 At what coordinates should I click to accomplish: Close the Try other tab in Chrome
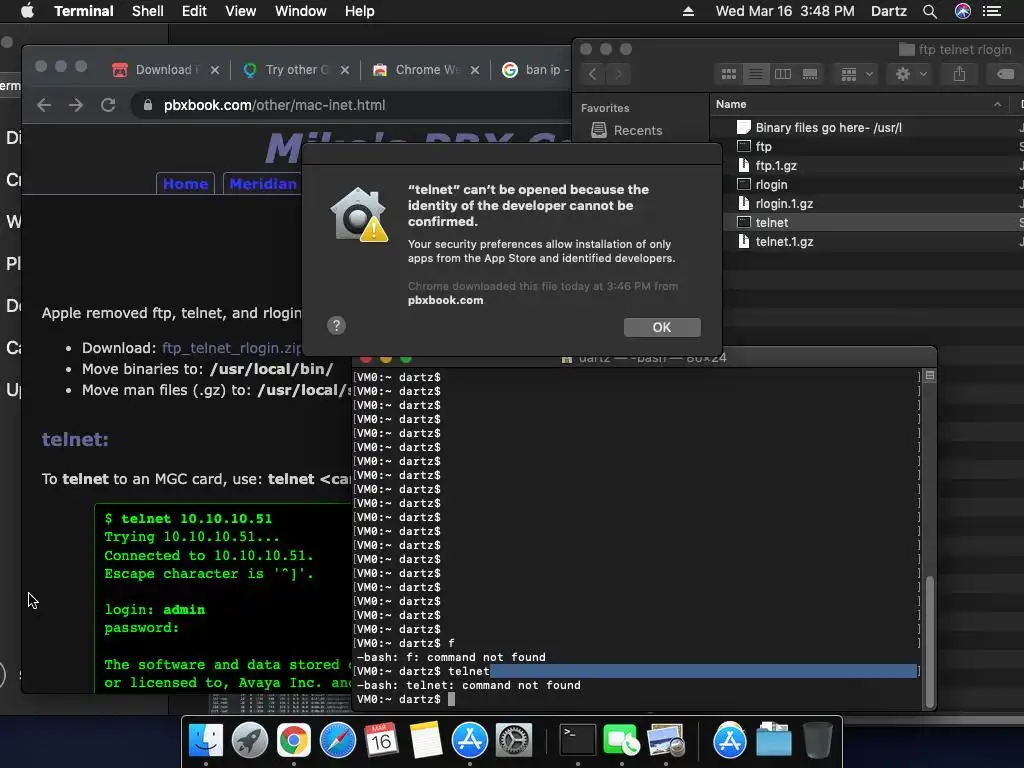pyautogui.click(x=345, y=70)
